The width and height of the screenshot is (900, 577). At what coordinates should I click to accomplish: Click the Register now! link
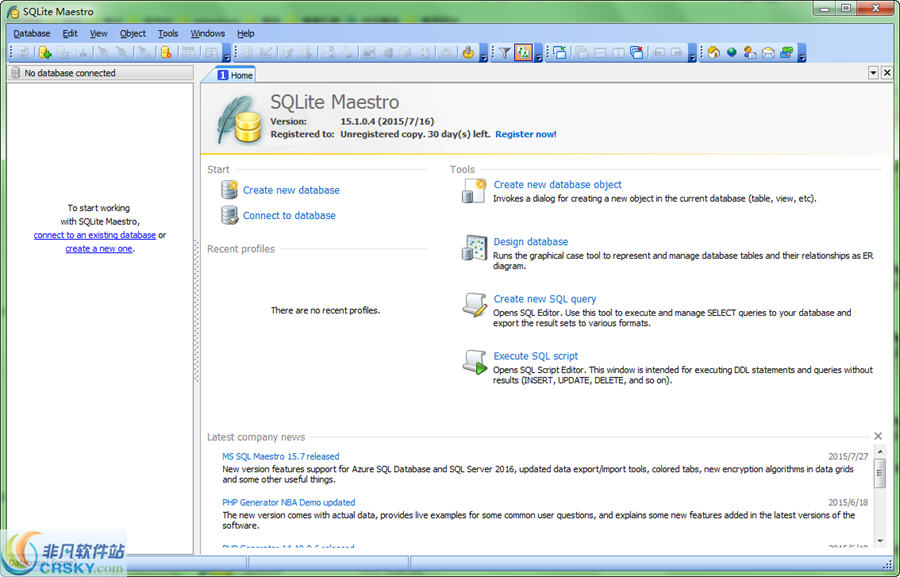[526, 134]
